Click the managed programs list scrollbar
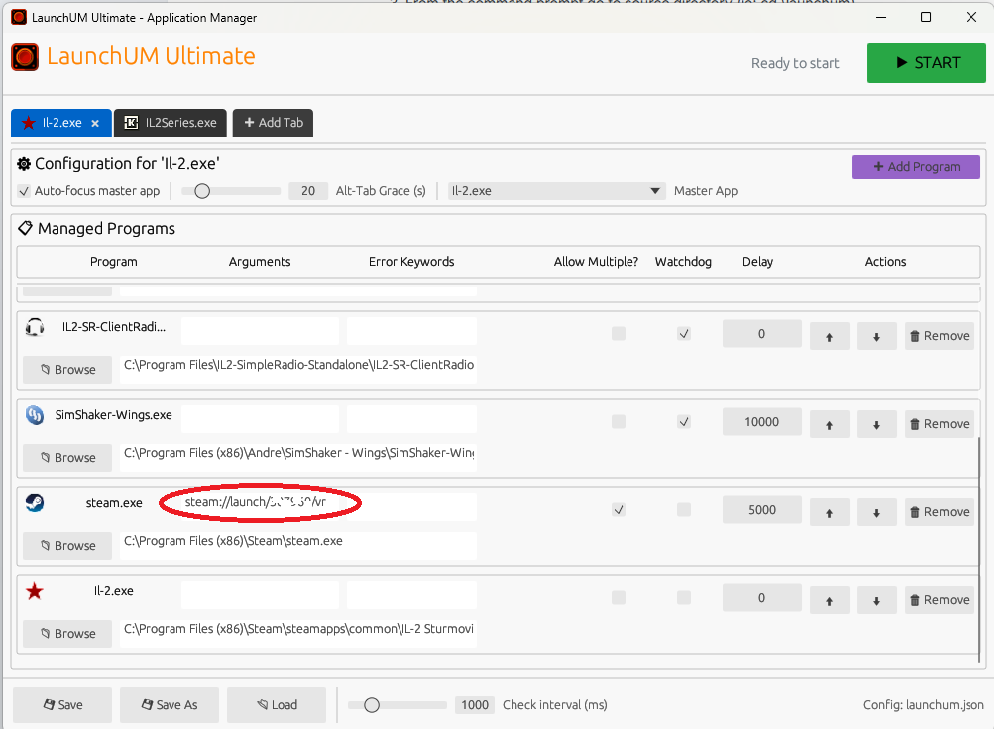The width and height of the screenshot is (994, 729). (x=979, y=549)
